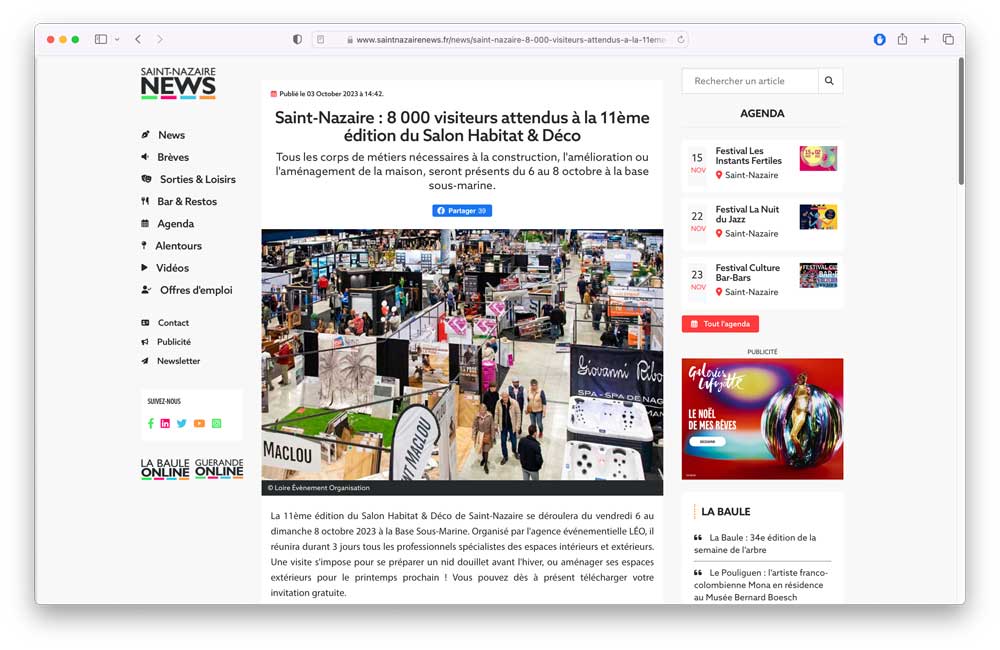Viewport: 1000px width, 650px height.
Task: Open Festival La Nuit du Jazz event
Action: tap(747, 214)
